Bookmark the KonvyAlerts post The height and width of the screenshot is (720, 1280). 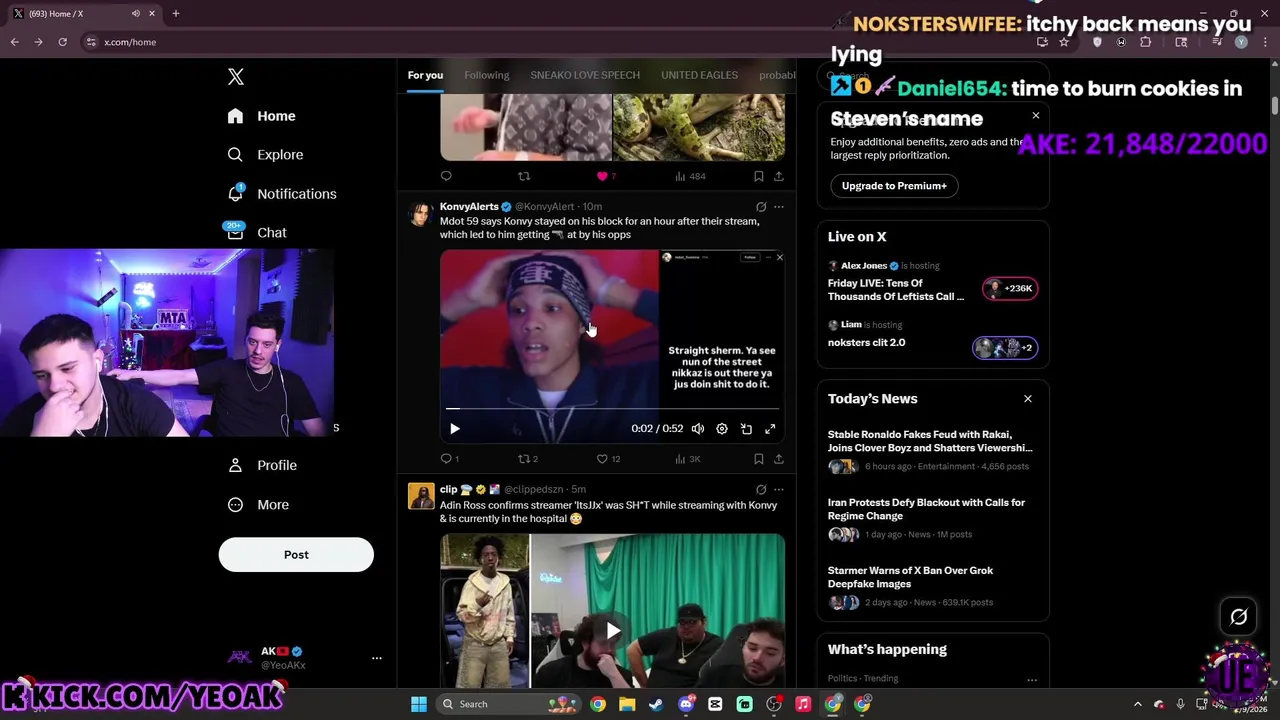759,459
